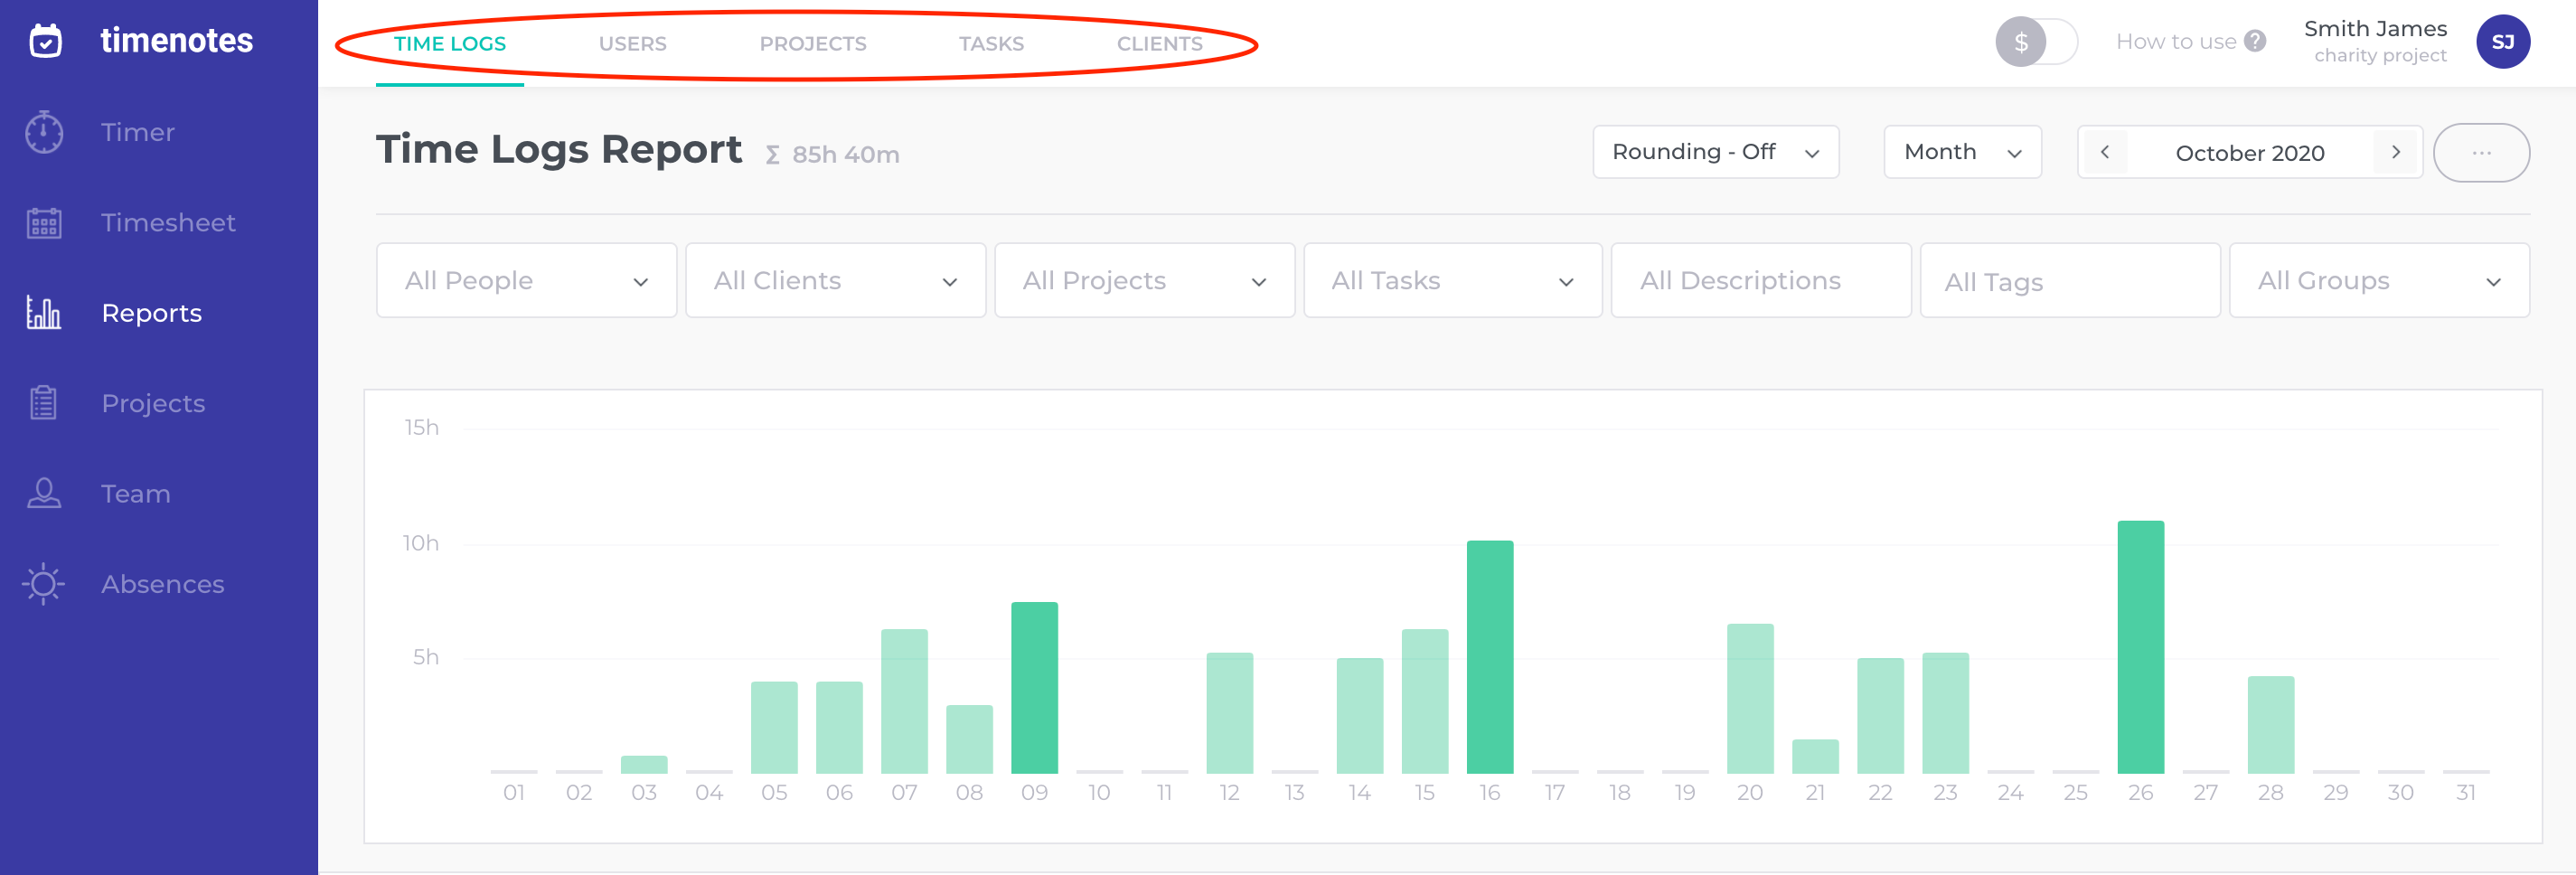The height and width of the screenshot is (875, 2576).
Task: Click the chart bar for day 09
Action: 1034,688
